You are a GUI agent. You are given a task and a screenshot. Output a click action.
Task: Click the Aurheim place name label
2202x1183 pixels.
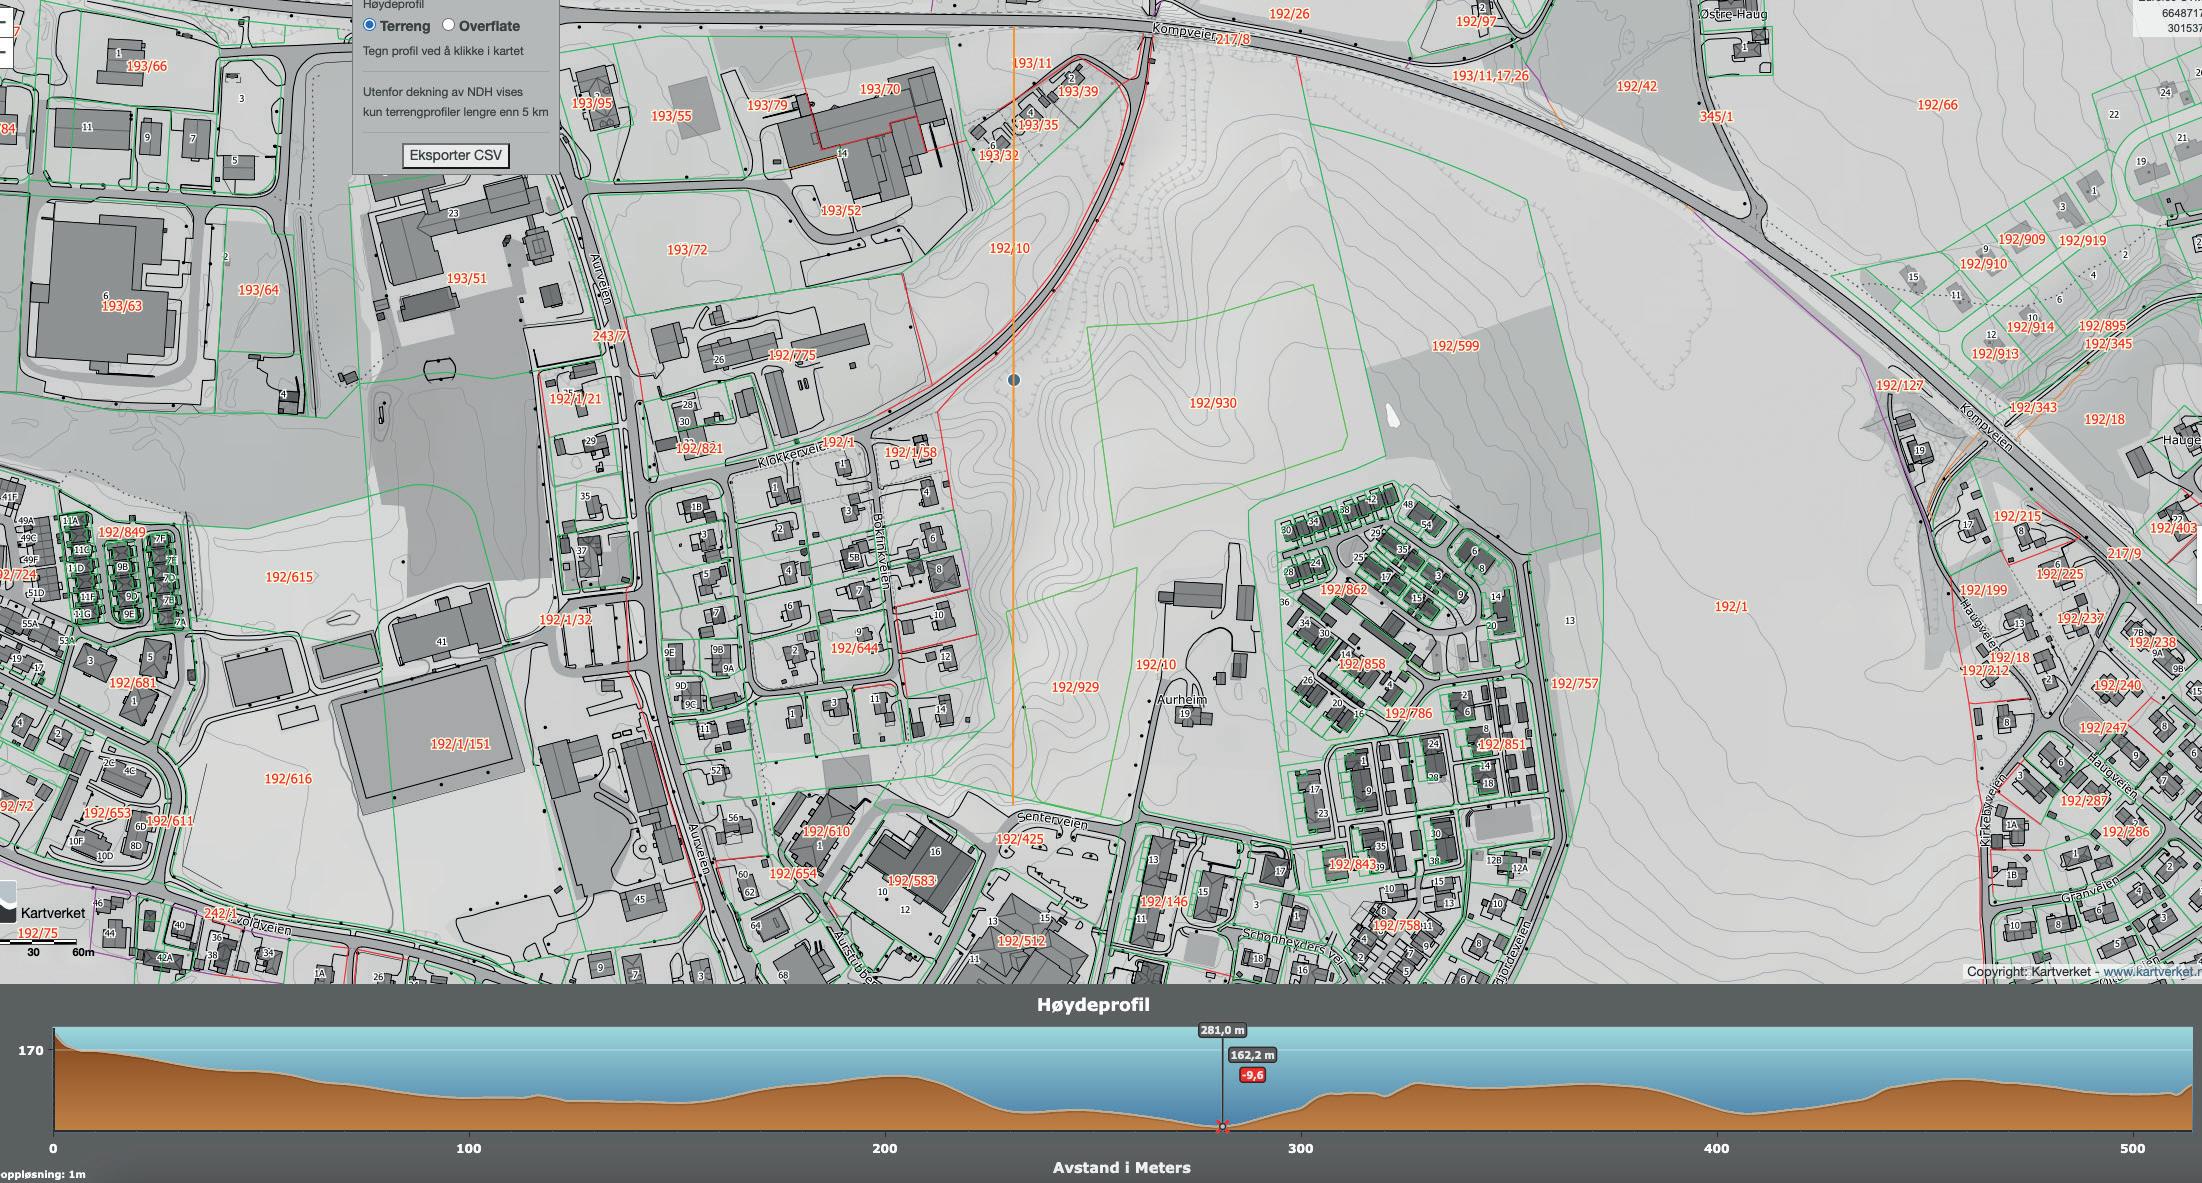1181,700
